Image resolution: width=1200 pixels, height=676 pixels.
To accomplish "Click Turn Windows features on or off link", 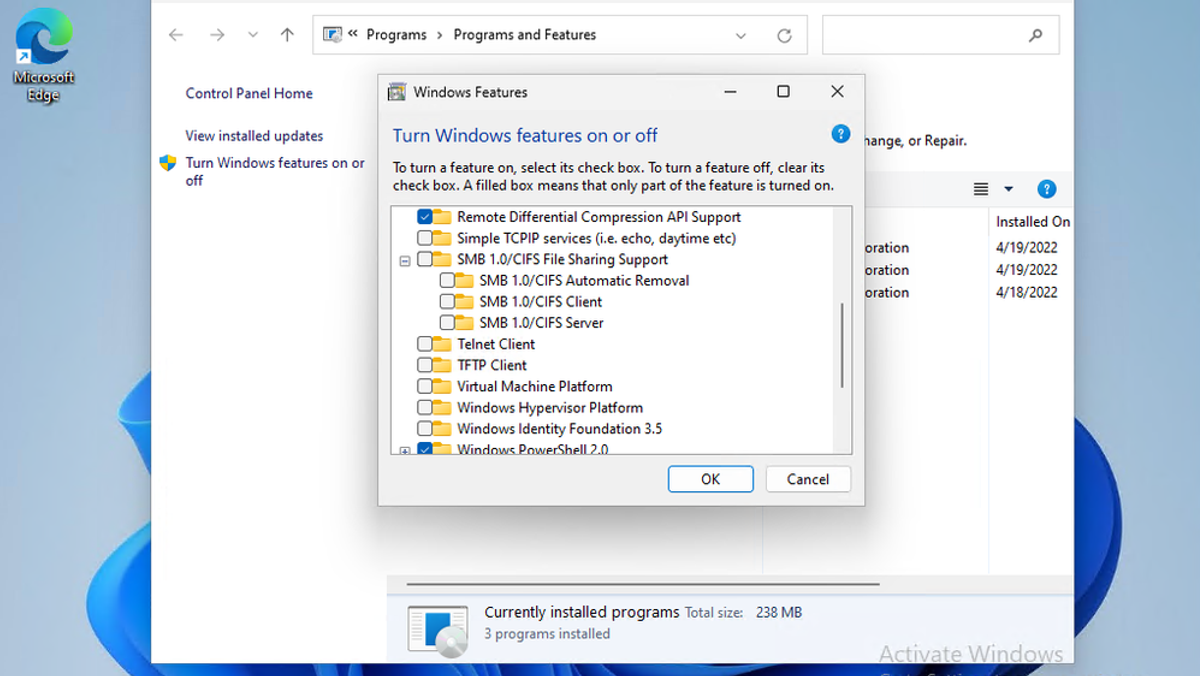I will point(275,171).
